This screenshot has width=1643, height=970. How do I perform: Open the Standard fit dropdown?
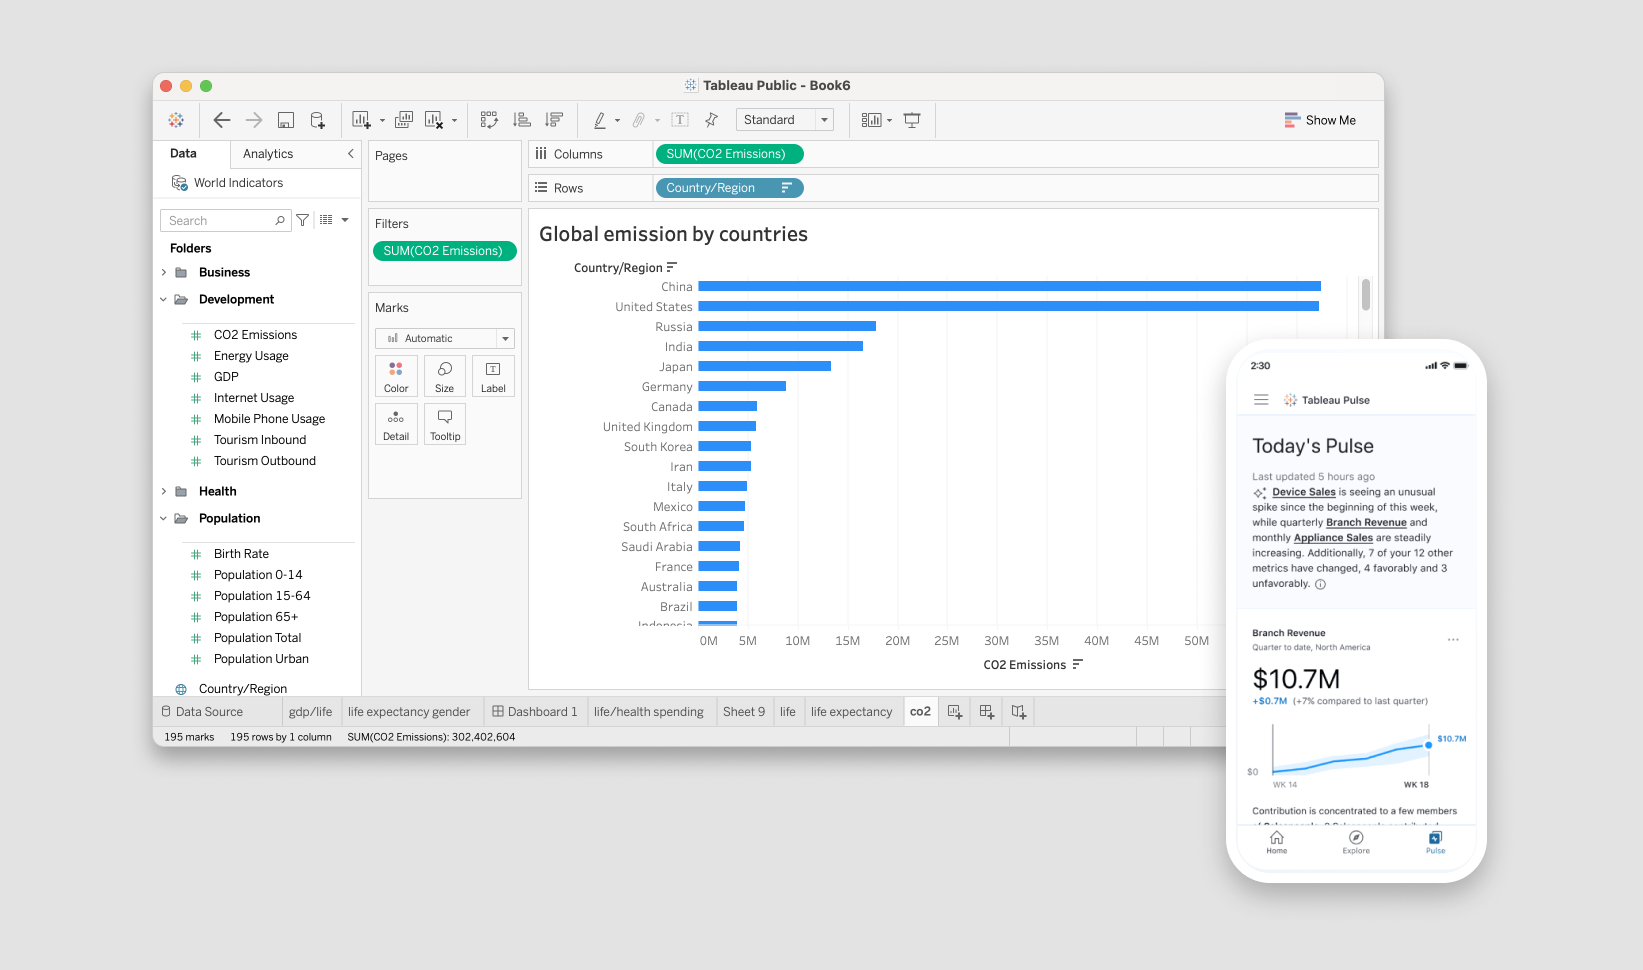[x=785, y=120]
